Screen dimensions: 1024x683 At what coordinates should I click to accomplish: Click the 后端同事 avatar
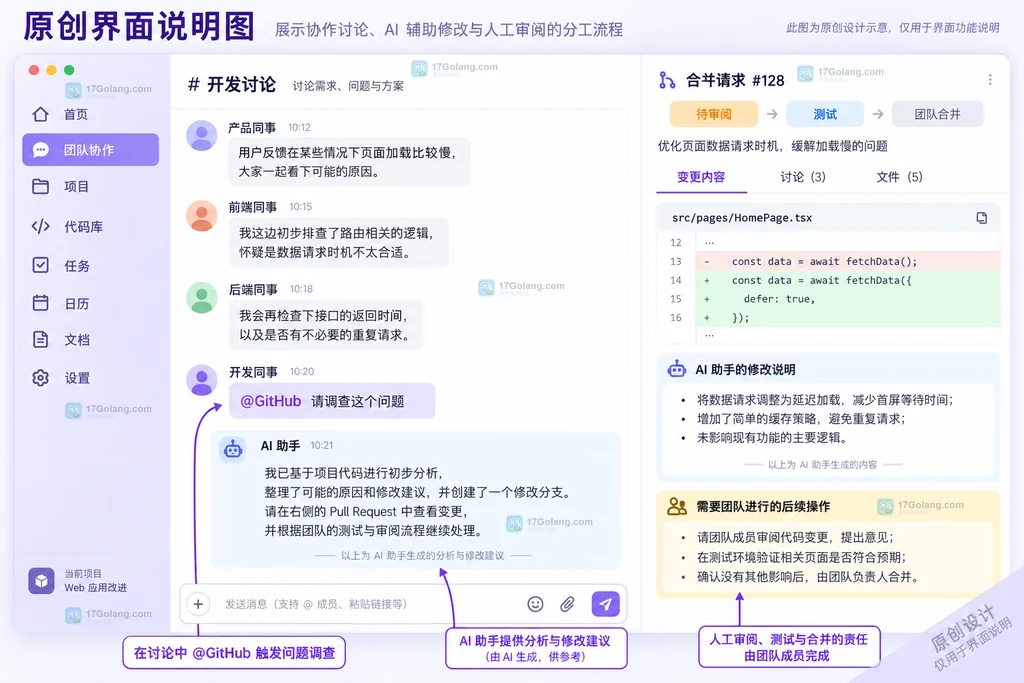(202, 298)
